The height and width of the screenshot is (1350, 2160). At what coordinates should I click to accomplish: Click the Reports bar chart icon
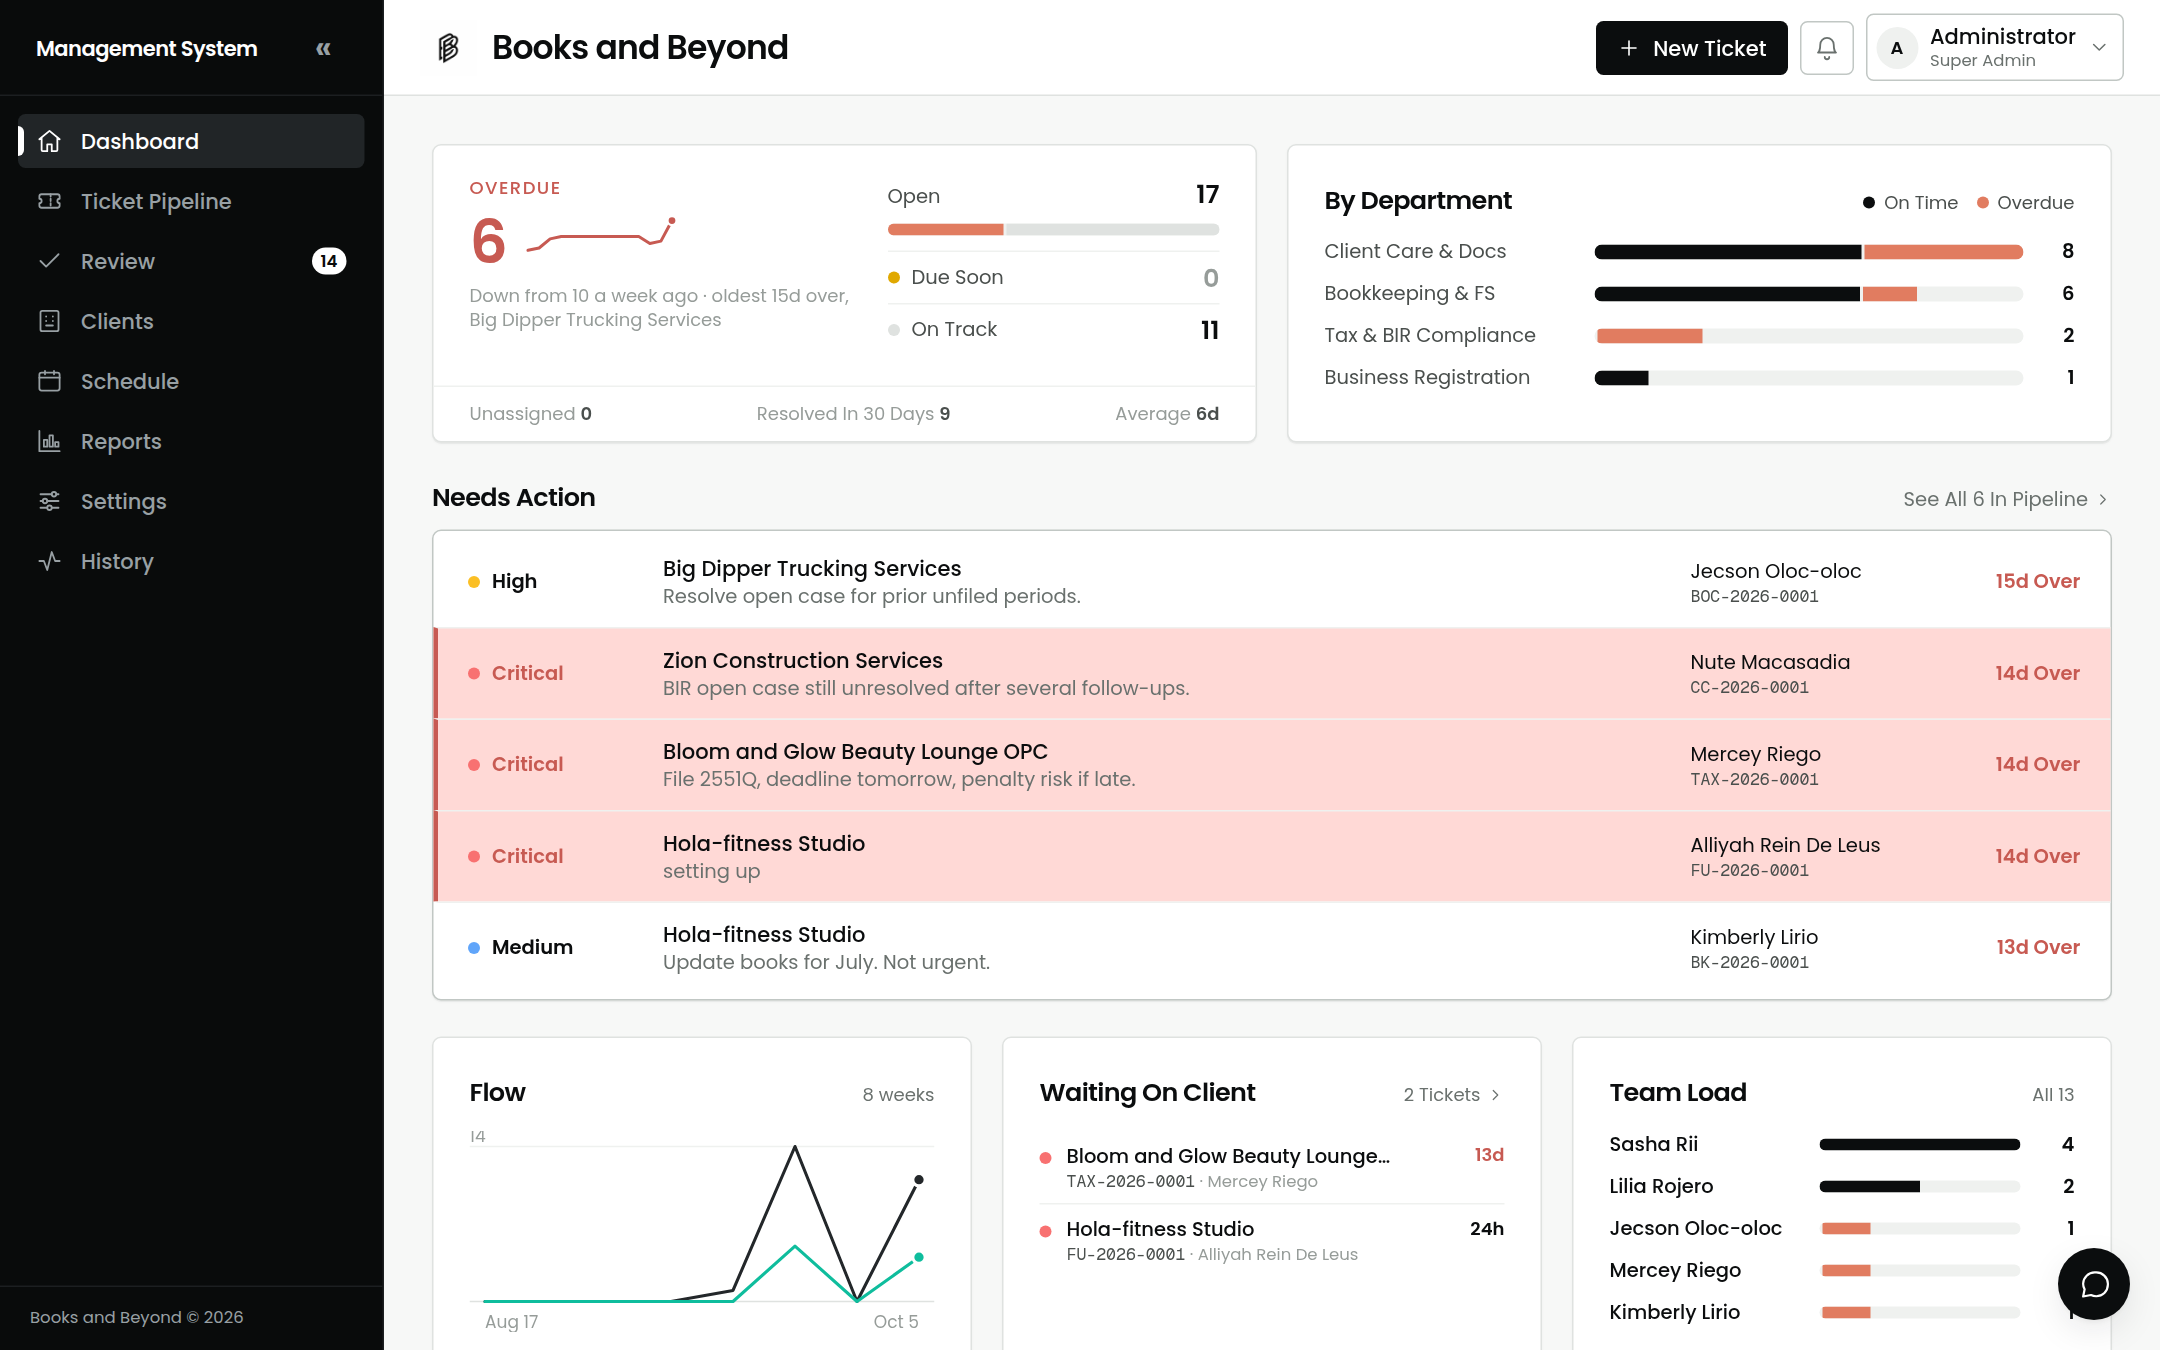(x=50, y=441)
